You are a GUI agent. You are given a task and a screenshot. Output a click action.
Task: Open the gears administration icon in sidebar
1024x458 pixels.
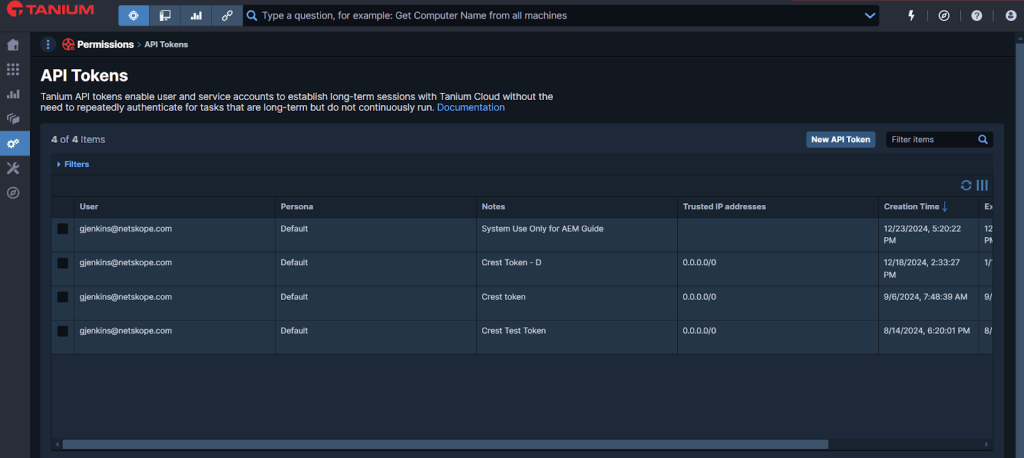coord(13,143)
